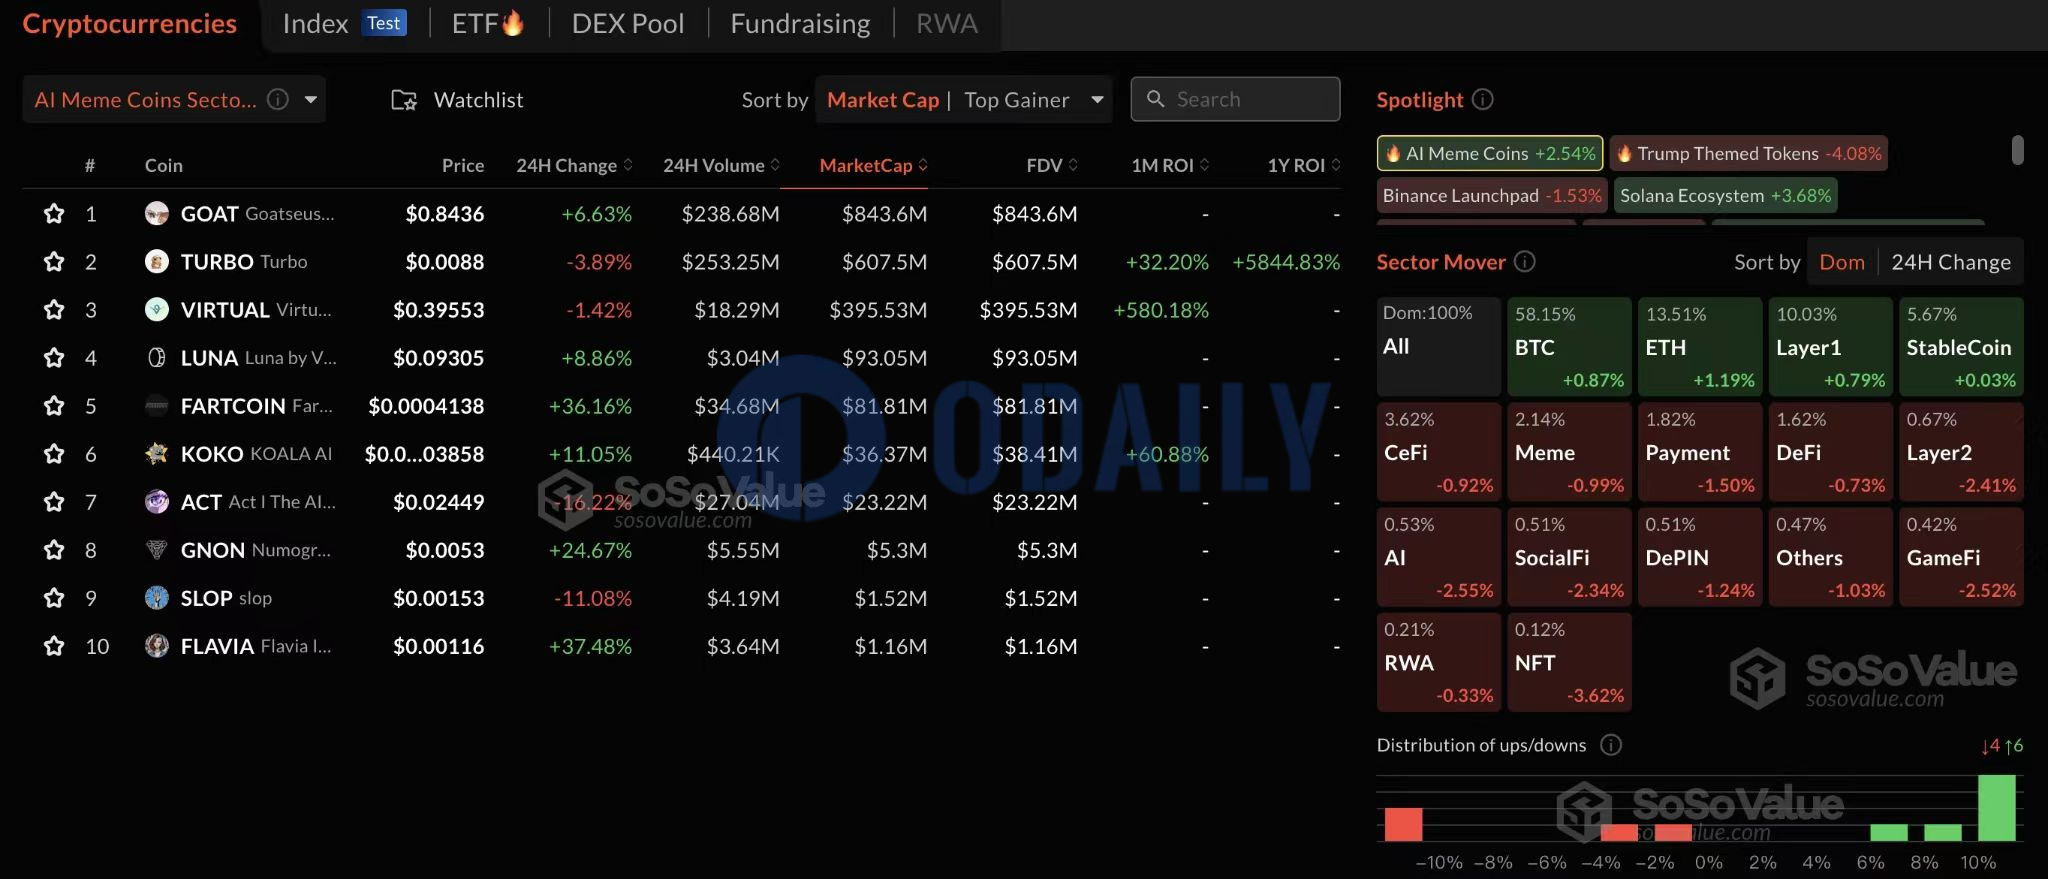Click the GOAT coin logo
Viewport: 2048px width, 879px height.
pos(157,213)
